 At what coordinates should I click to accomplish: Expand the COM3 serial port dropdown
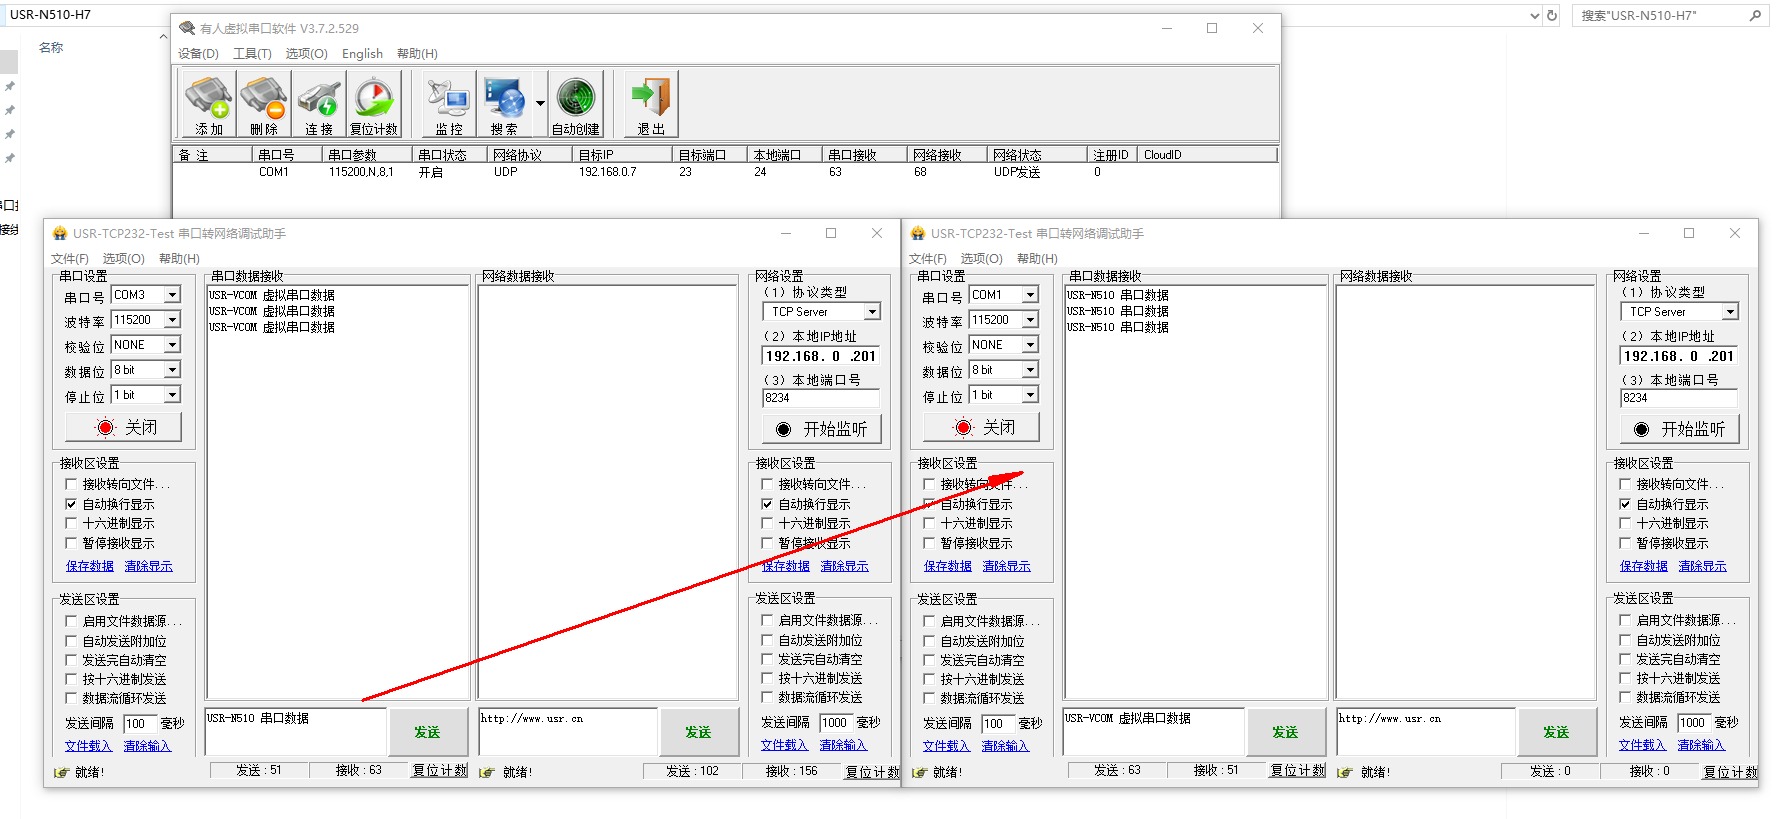click(172, 295)
